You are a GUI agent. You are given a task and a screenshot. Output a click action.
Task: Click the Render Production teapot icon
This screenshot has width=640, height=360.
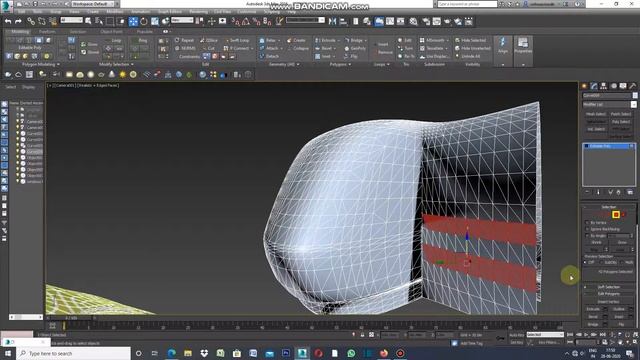coord(447,21)
